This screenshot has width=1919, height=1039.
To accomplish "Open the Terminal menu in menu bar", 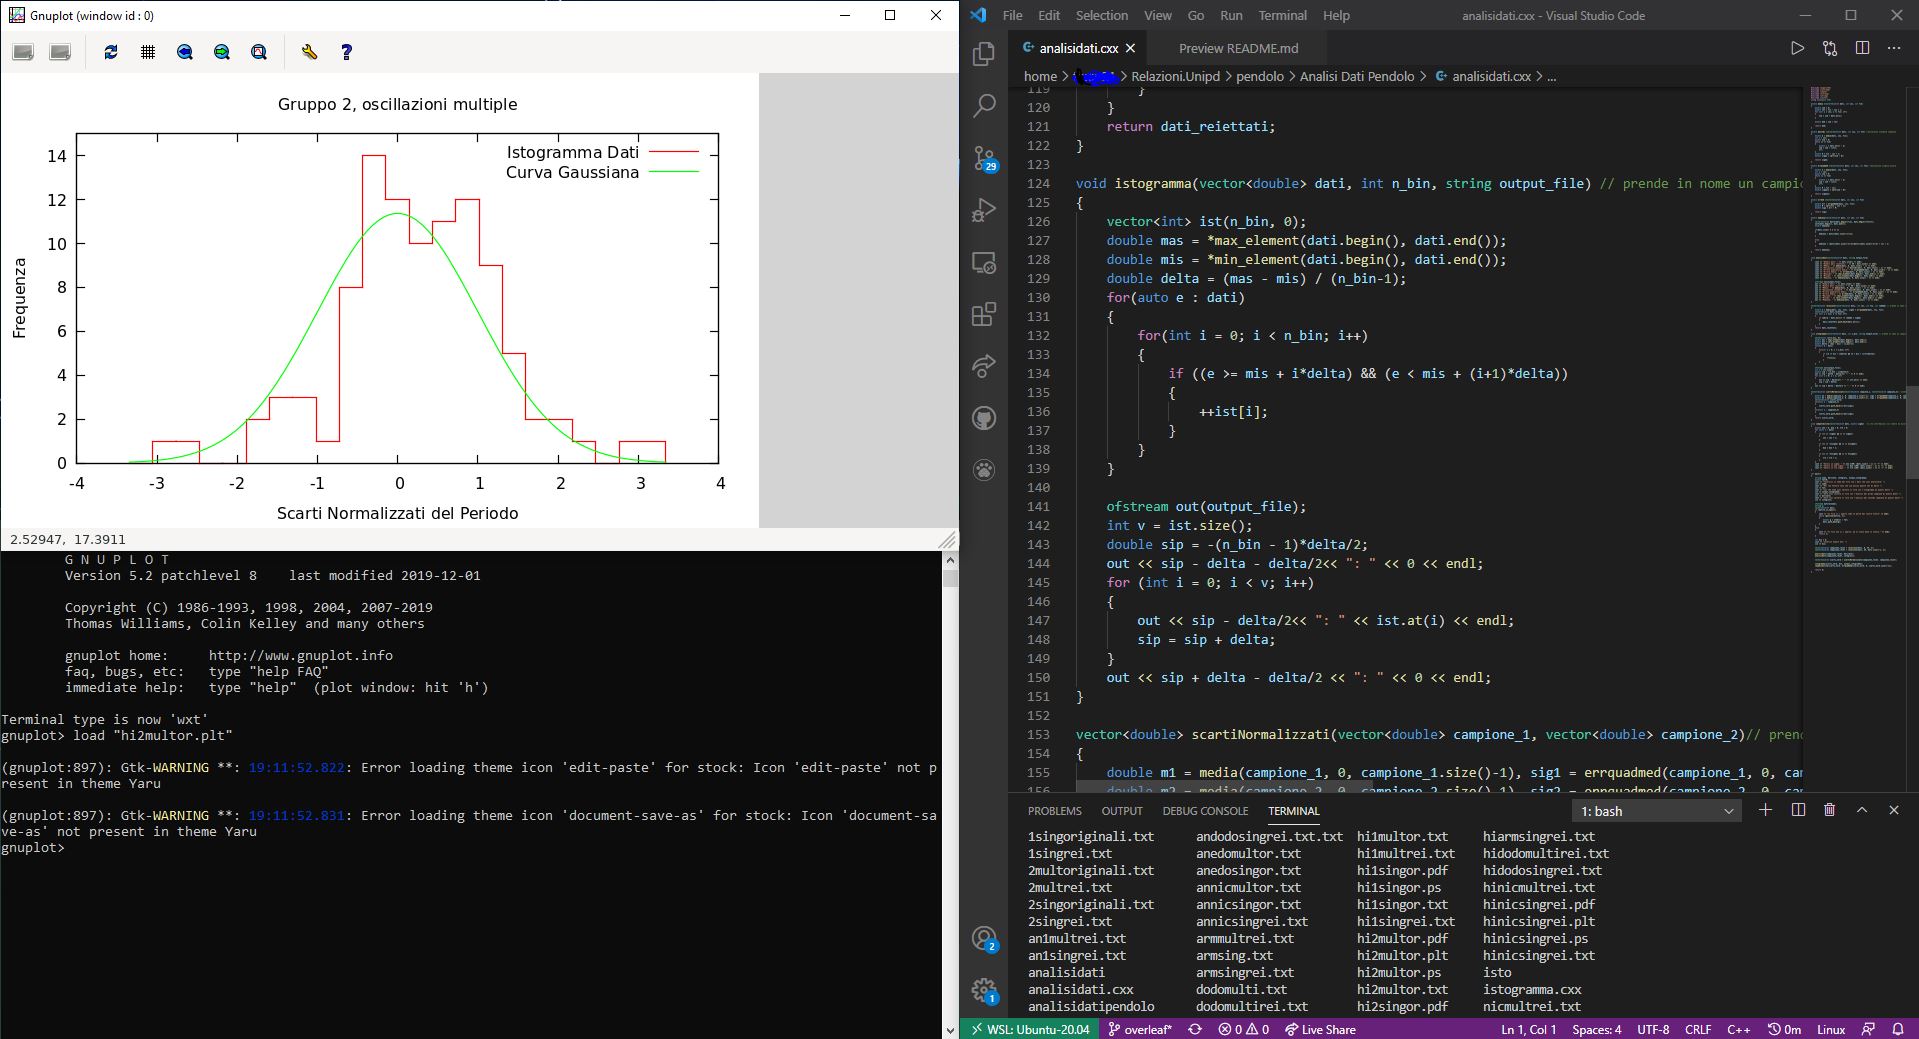I will 1282,15.
